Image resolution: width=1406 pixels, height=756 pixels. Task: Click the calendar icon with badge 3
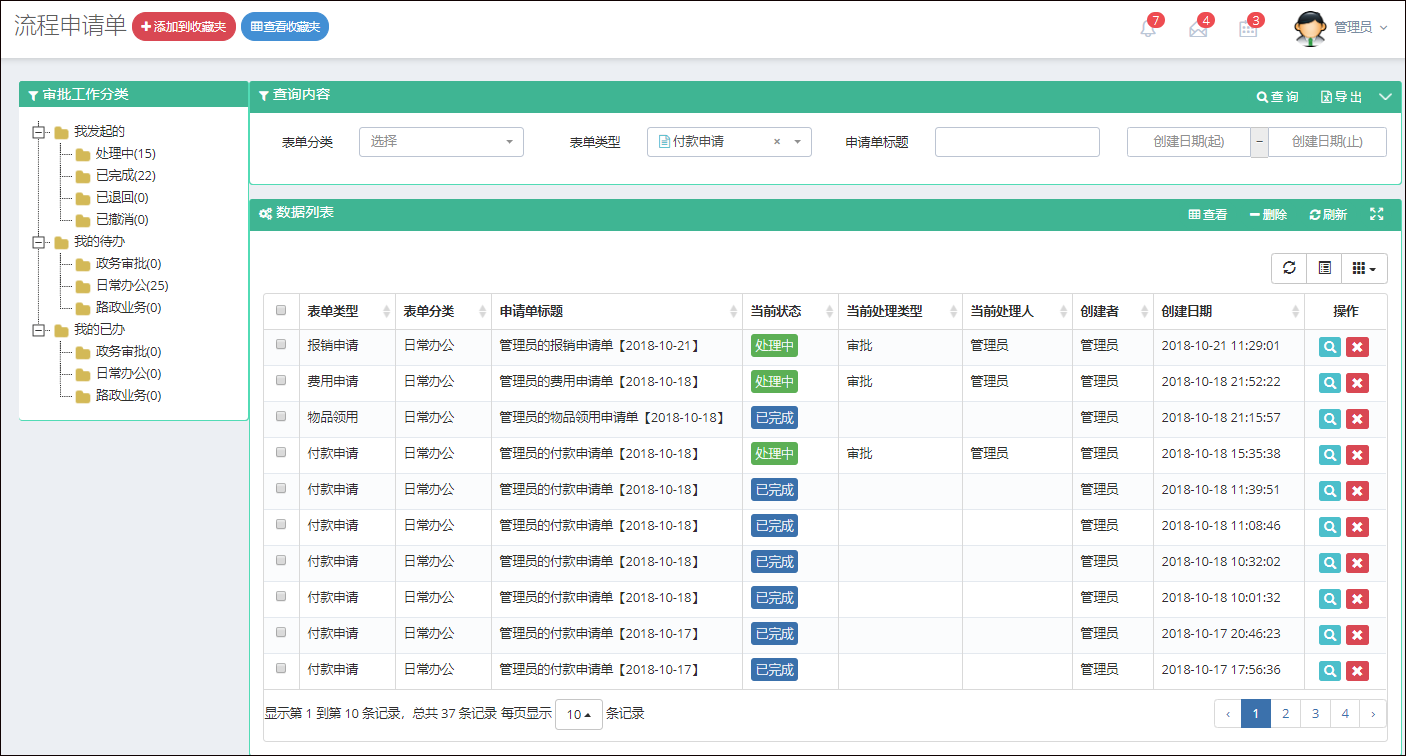pos(1248,29)
